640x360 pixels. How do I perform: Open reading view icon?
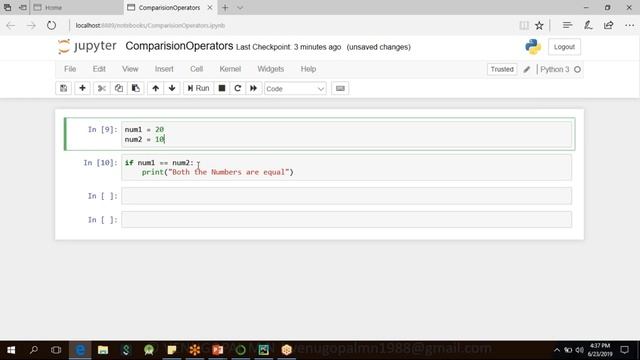[x=524, y=25]
